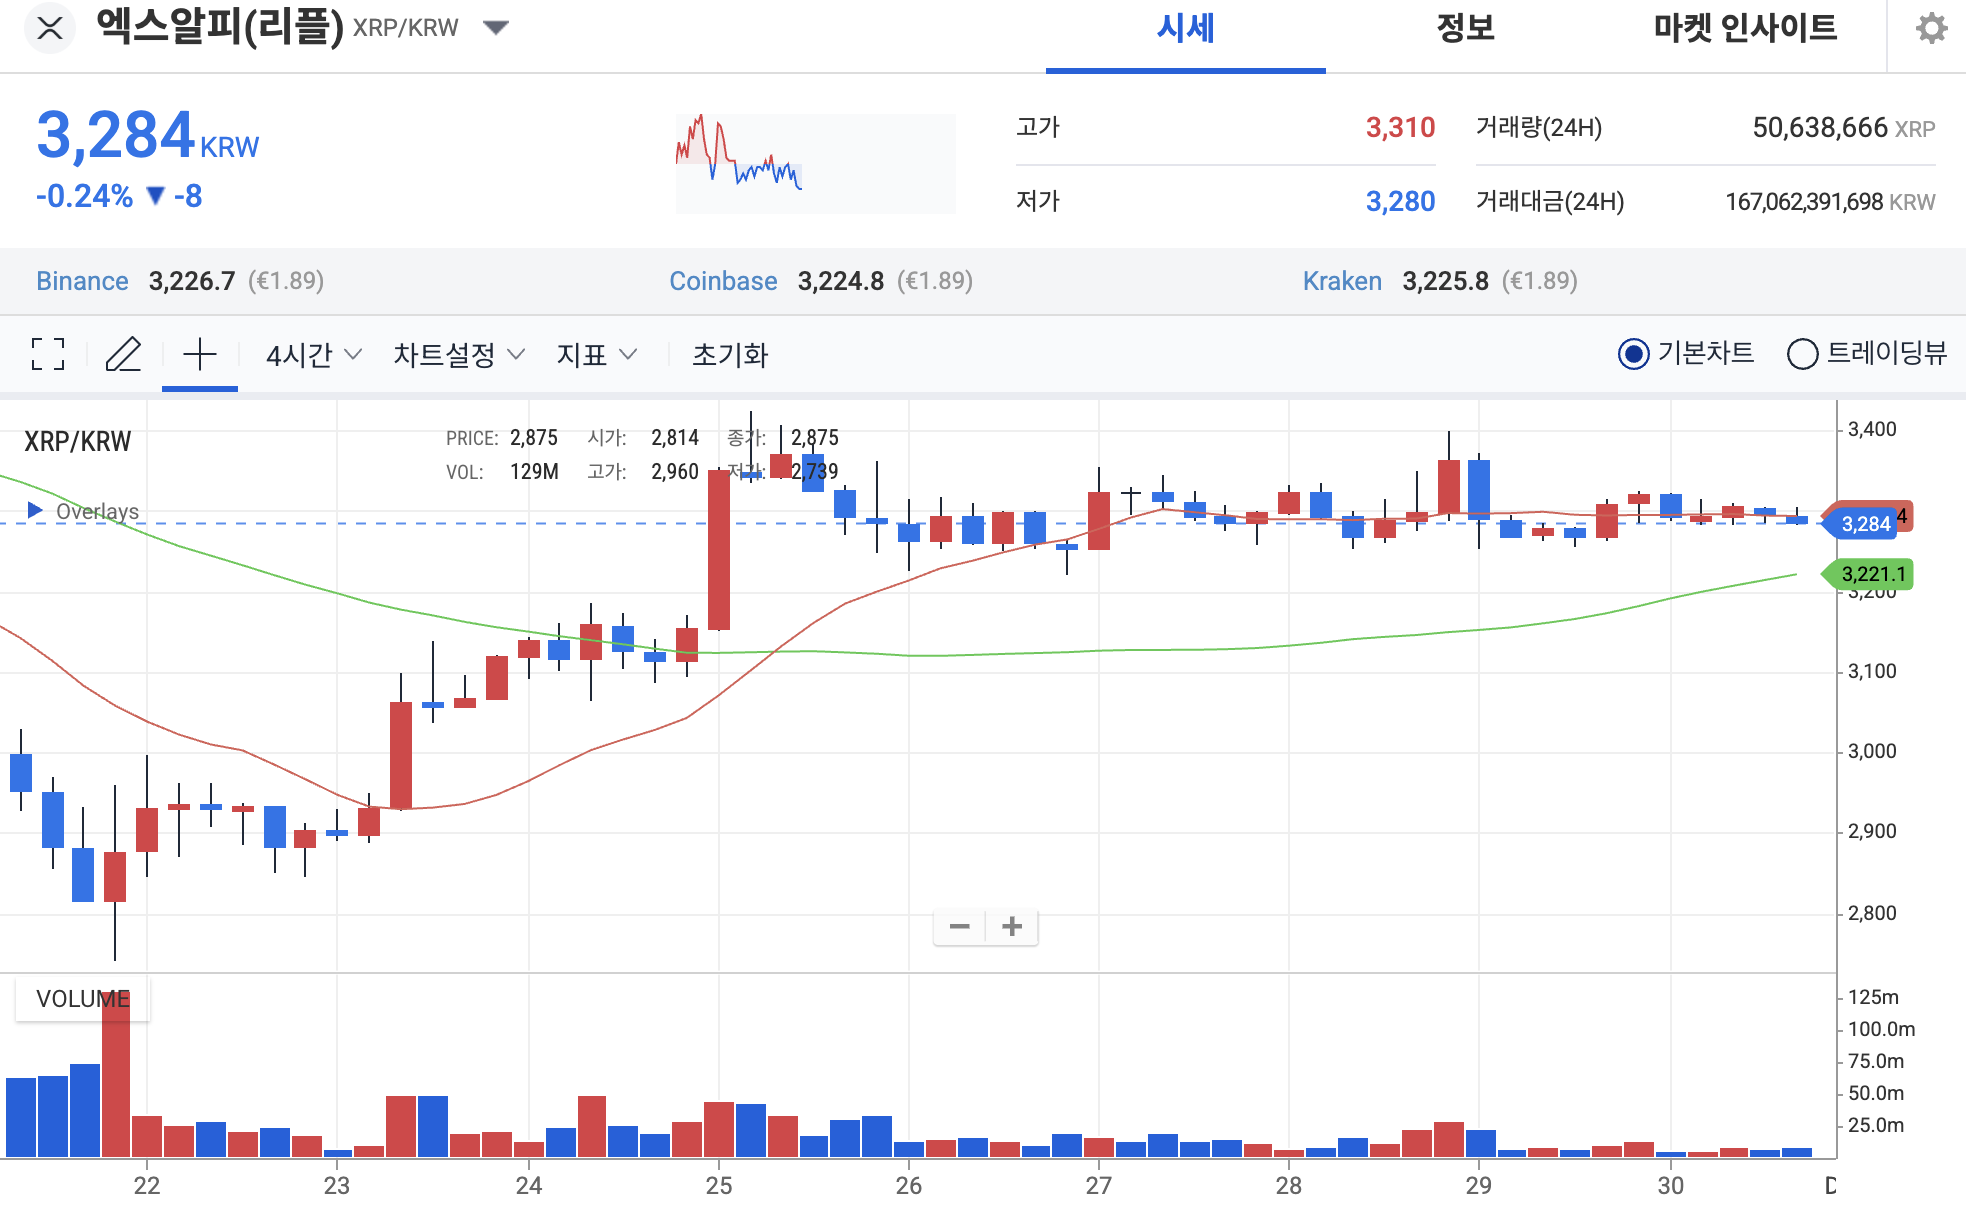This screenshot has width=1966, height=1214.
Task: Enter fullscreen chart mode
Action: tap(46, 354)
